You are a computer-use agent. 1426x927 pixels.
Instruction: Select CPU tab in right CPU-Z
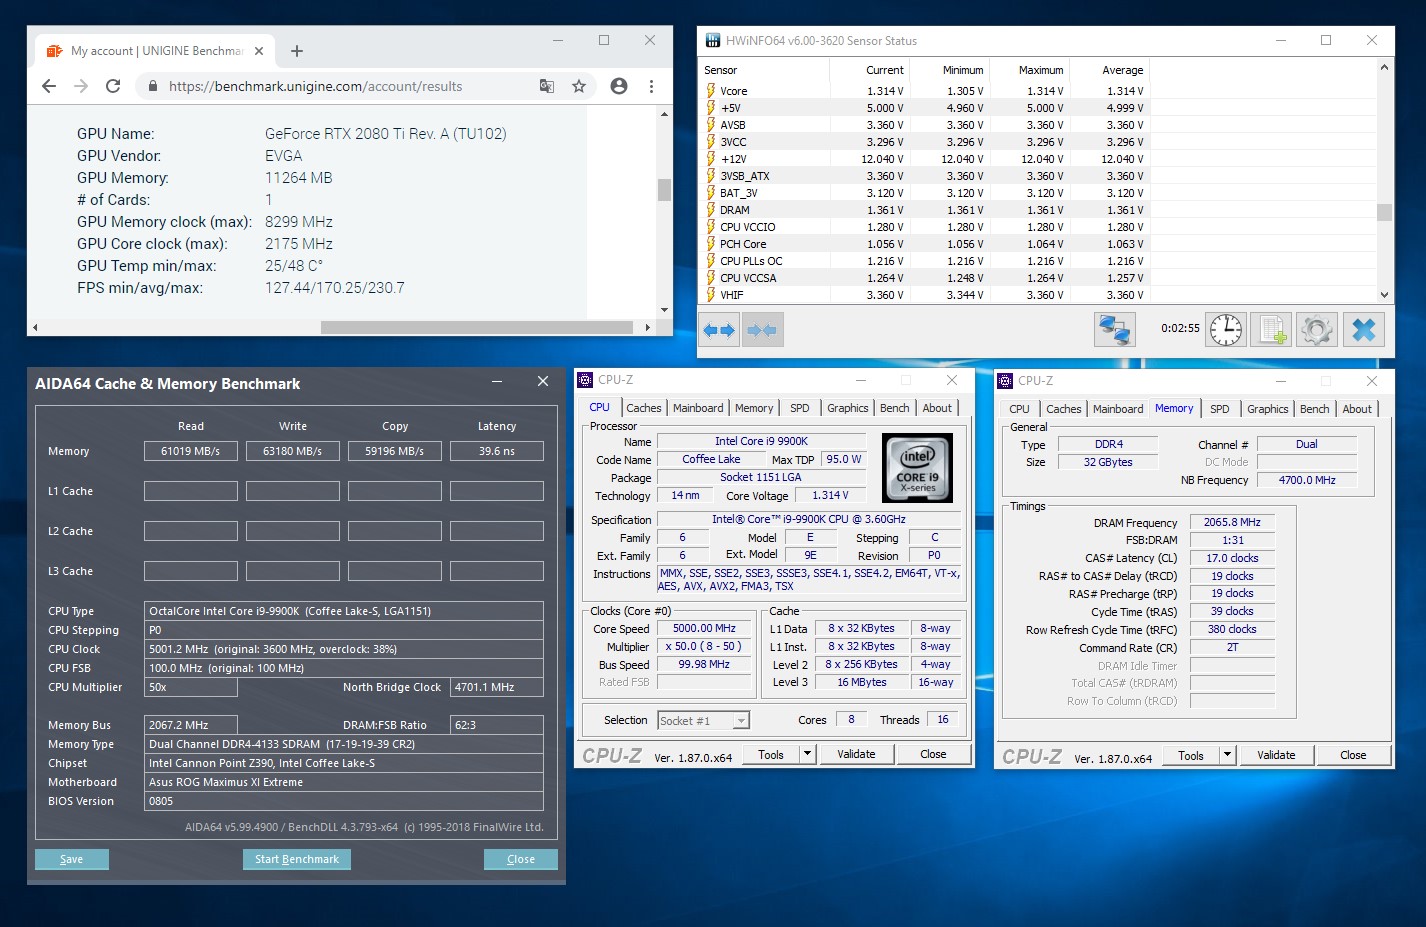(x=1019, y=409)
